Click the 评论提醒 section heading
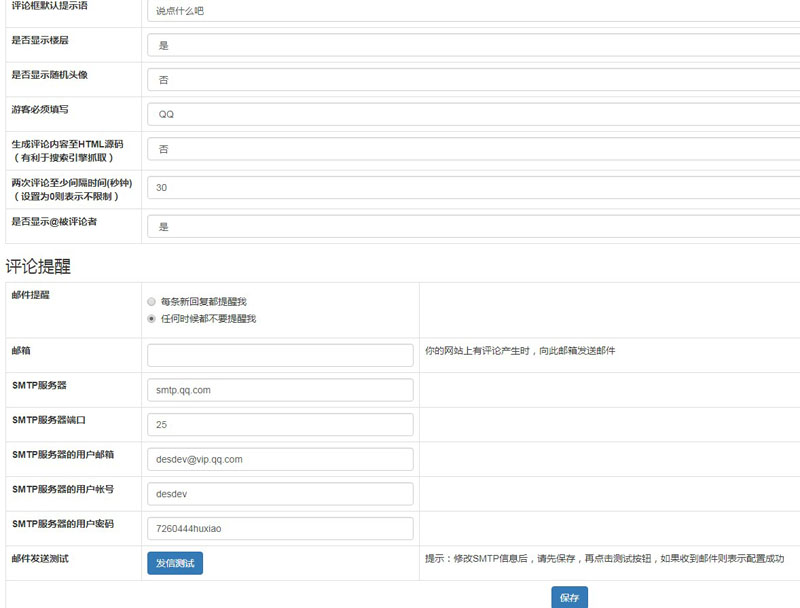The image size is (800, 608). tap(38, 266)
